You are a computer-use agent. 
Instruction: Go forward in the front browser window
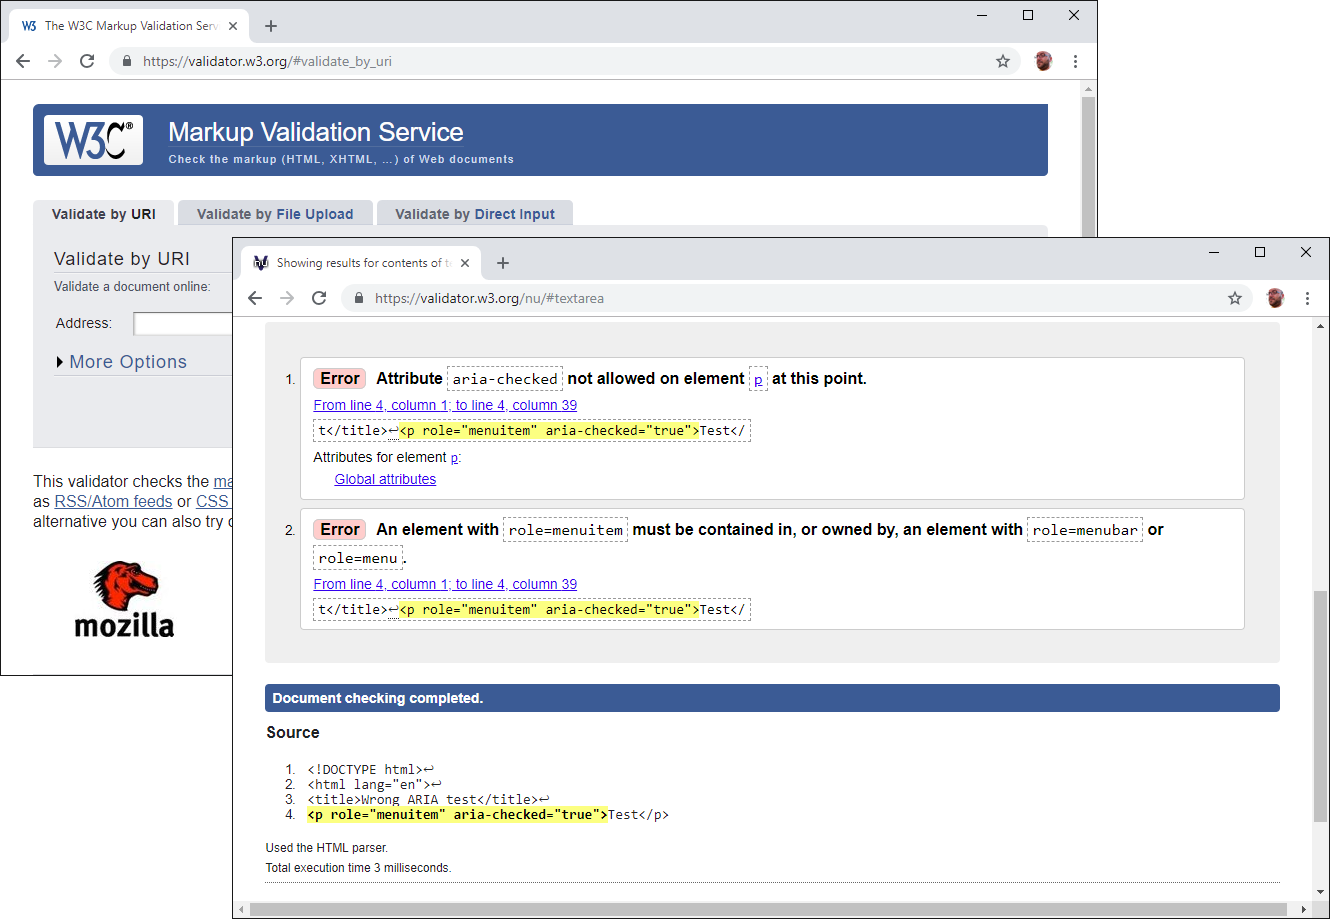coord(287,298)
